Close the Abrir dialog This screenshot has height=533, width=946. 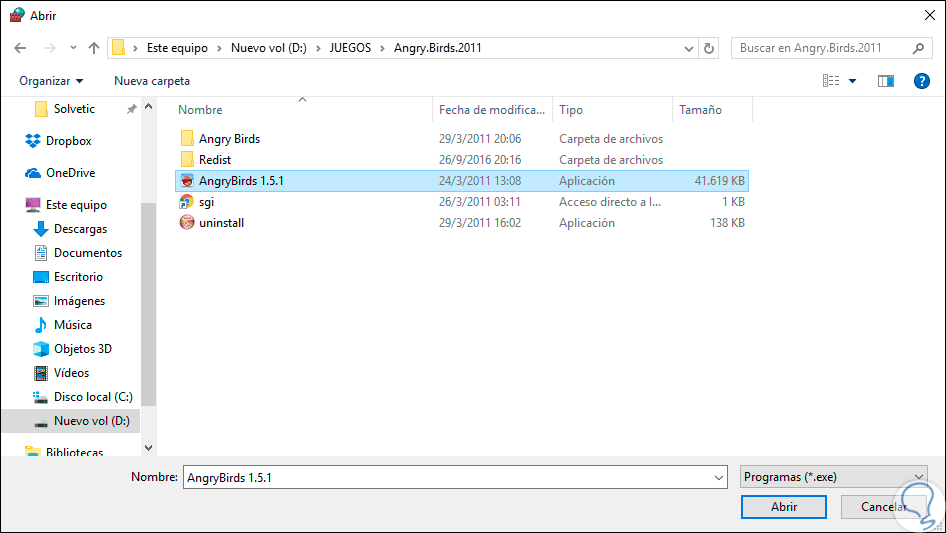pos(930,15)
